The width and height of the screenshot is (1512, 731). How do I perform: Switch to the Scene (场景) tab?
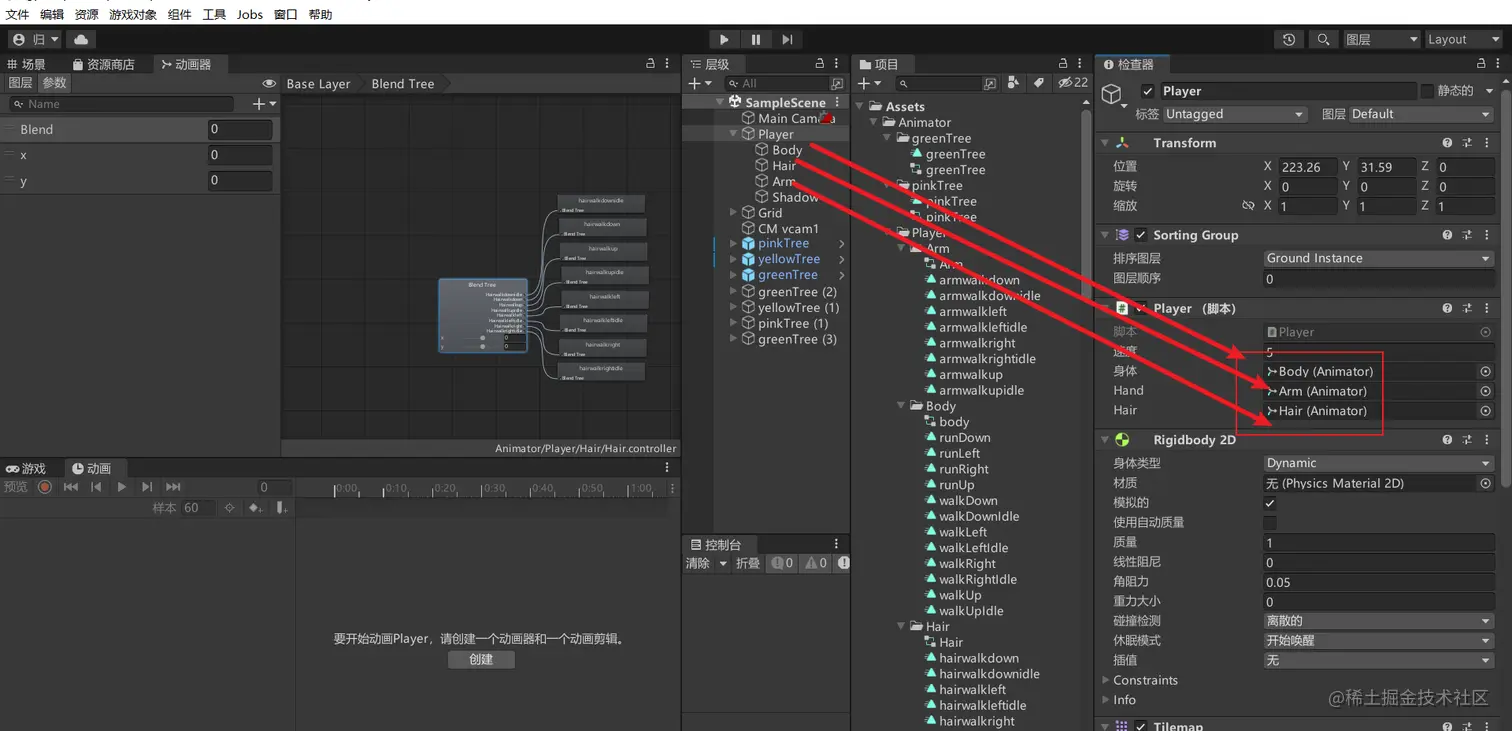pos(26,64)
